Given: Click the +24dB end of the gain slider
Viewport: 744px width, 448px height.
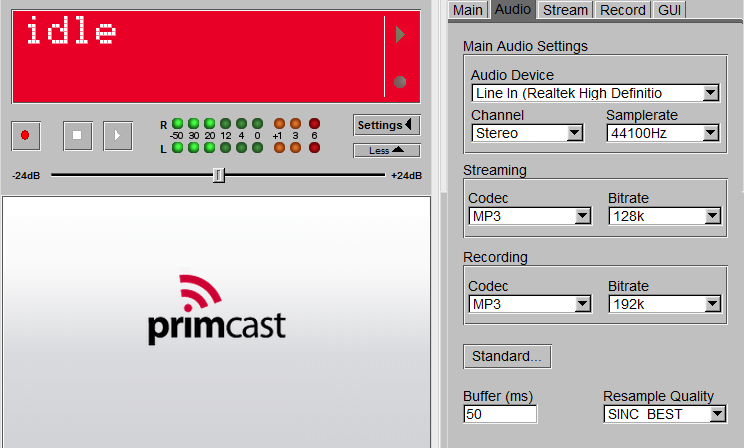Looking at the screenshot, I should pos(406,176).
